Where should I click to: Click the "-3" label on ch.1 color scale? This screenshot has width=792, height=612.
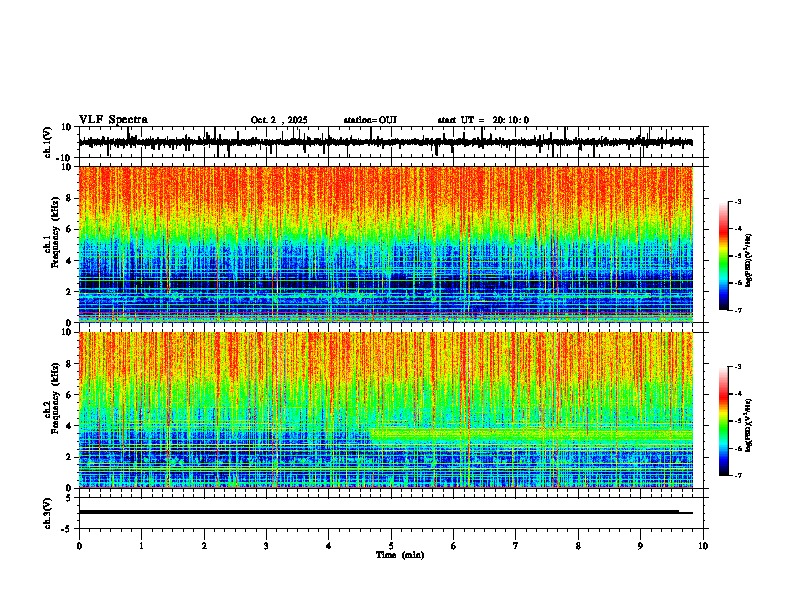[x=737, y=201]
